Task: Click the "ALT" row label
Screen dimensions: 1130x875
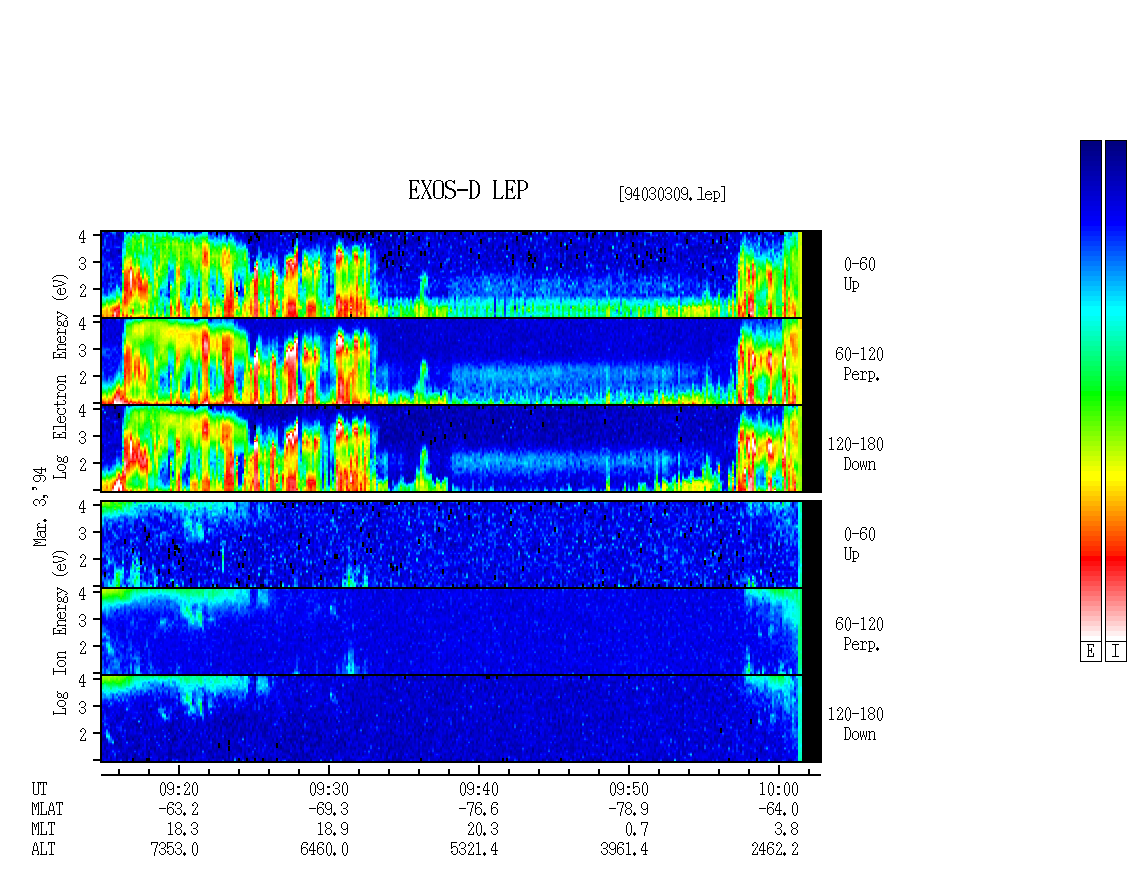Action: pyautogui.click(x=43, y=850)
